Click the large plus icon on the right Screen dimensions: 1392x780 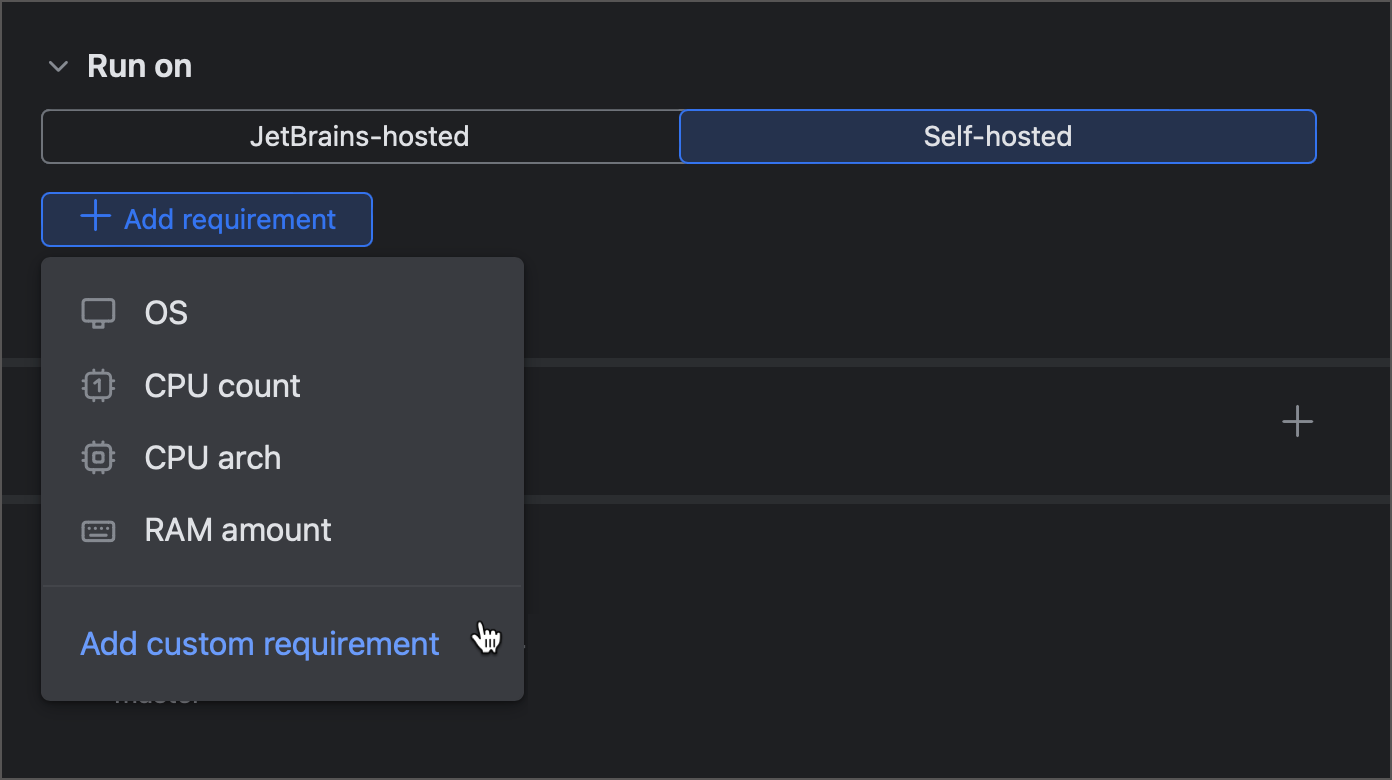(1297, 421)
